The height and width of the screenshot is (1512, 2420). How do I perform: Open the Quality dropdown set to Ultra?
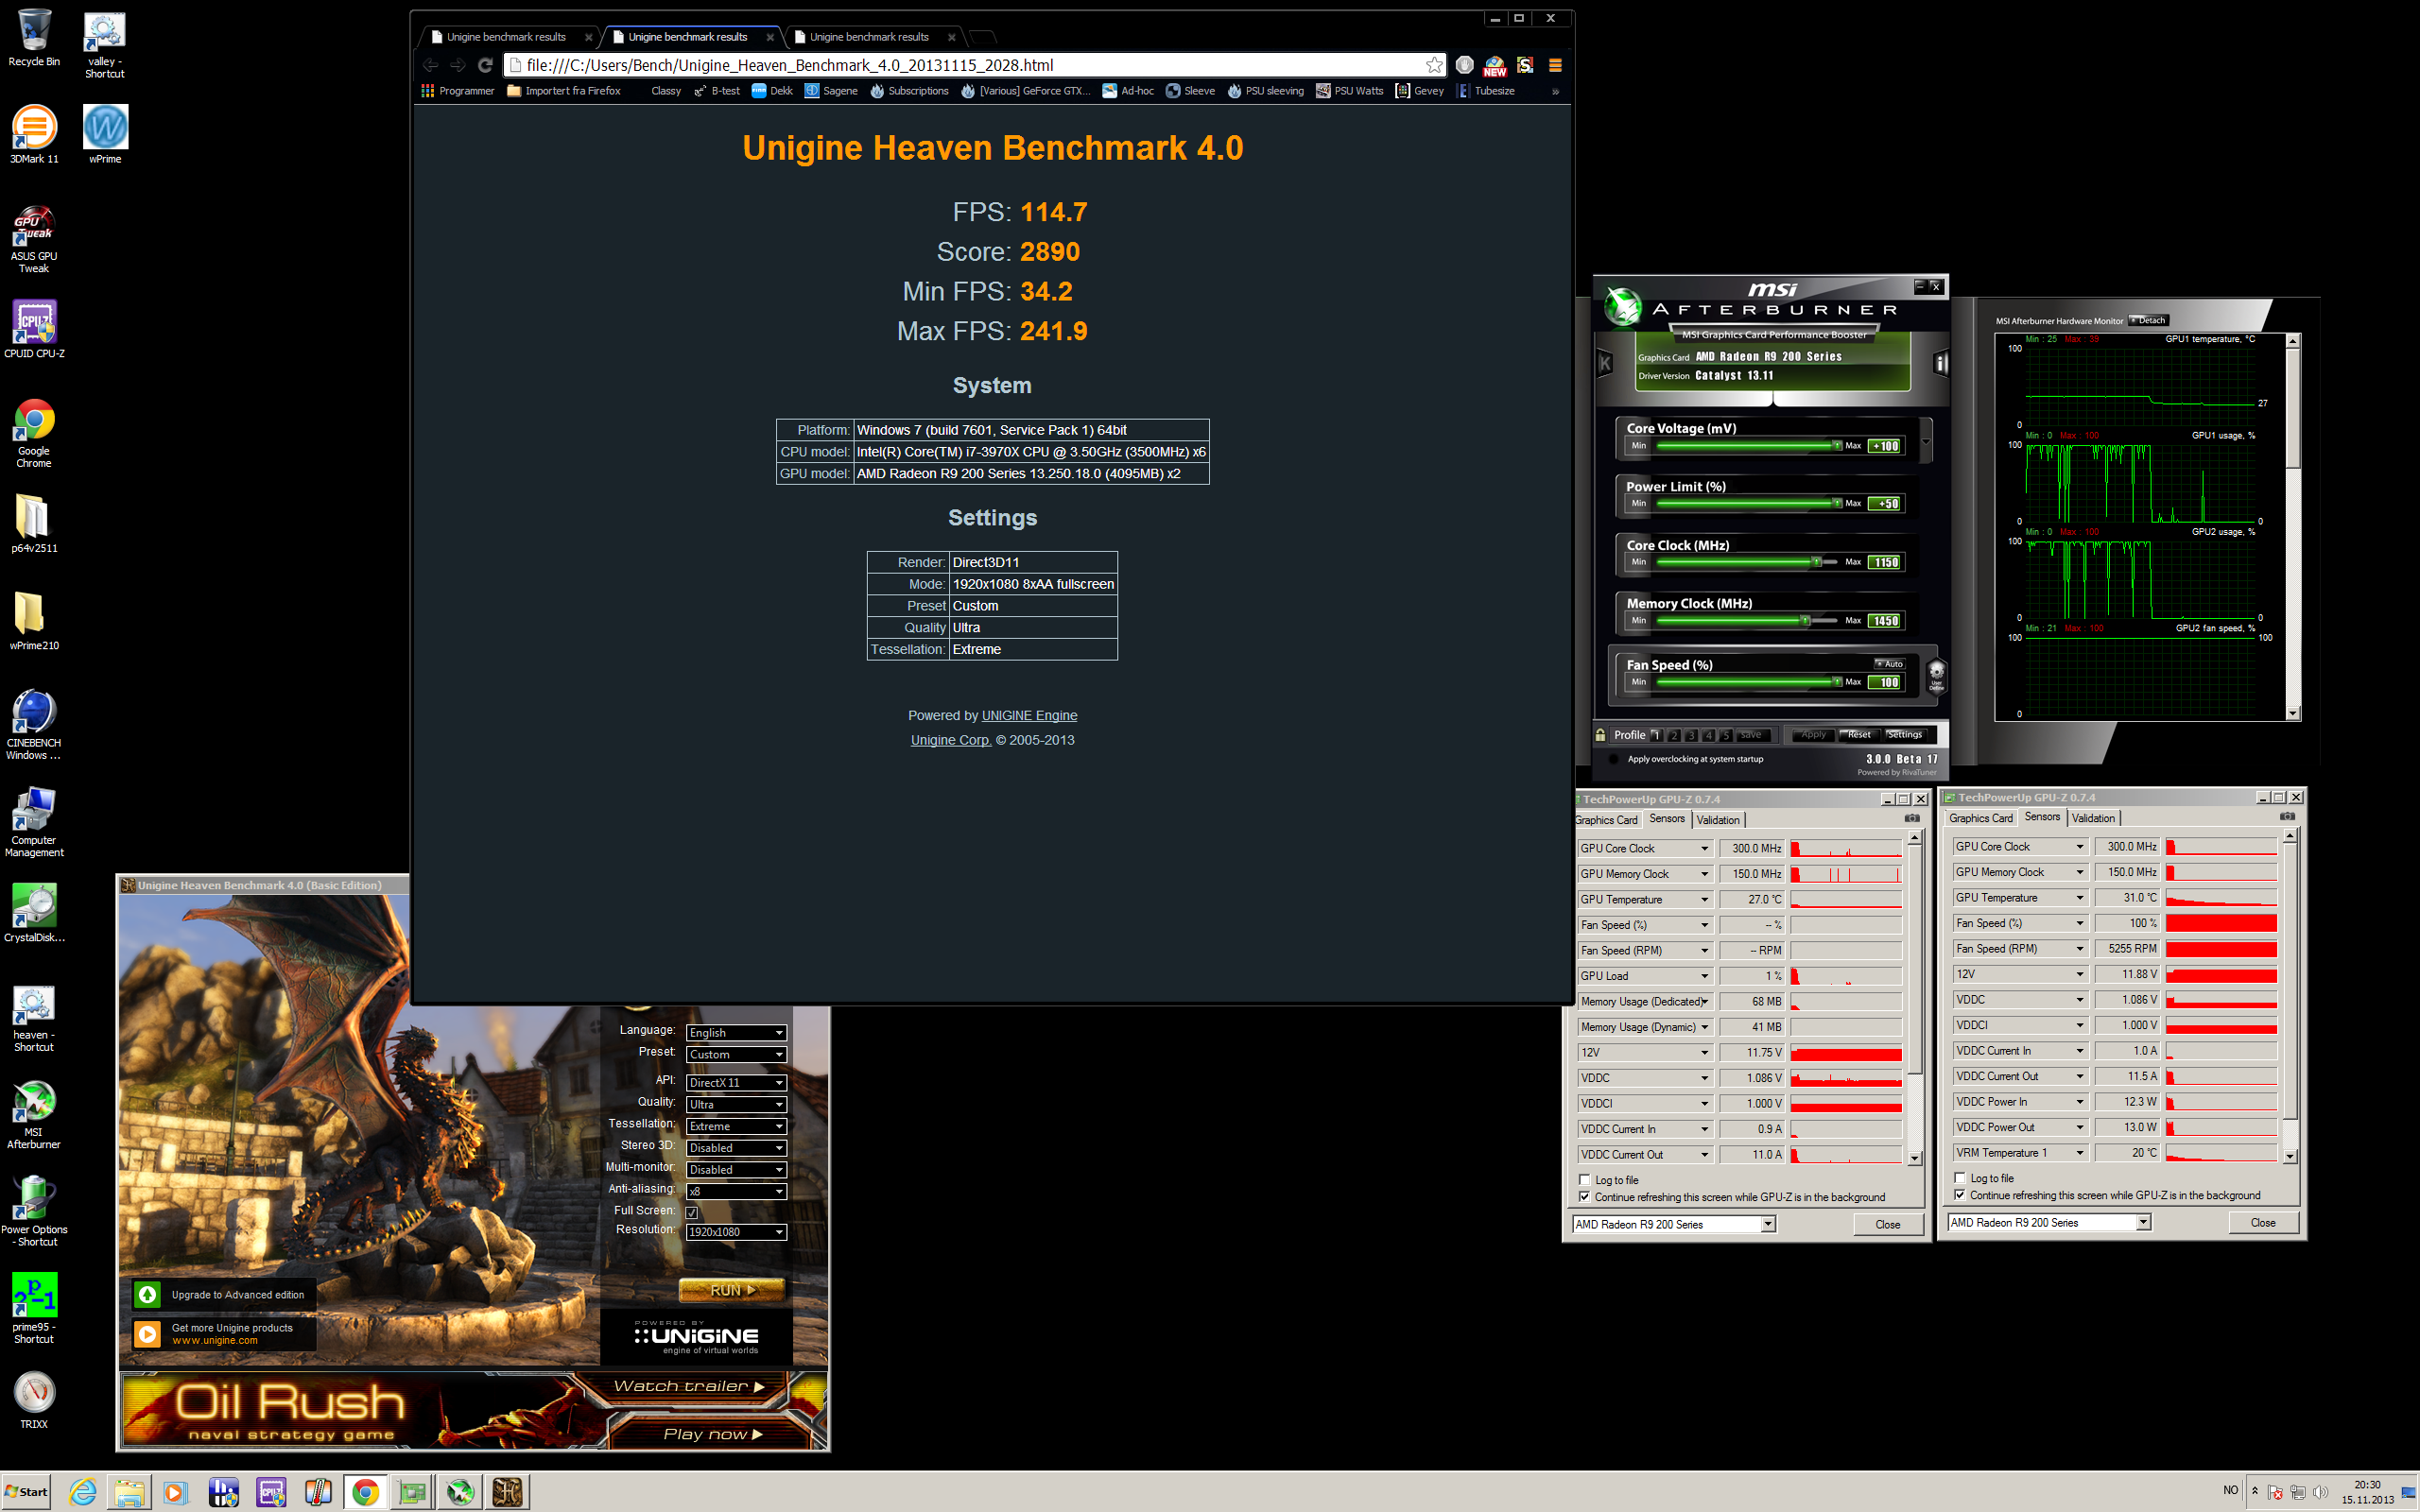tap(736, 1104)
